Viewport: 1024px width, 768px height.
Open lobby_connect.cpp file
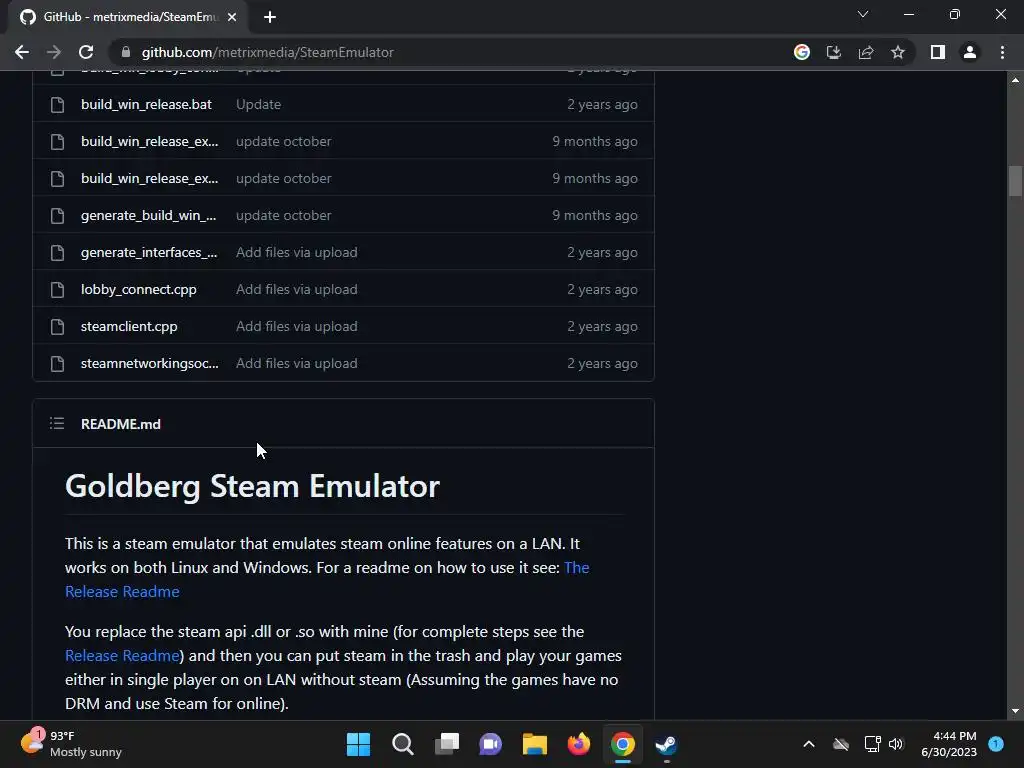pos(138,289)
